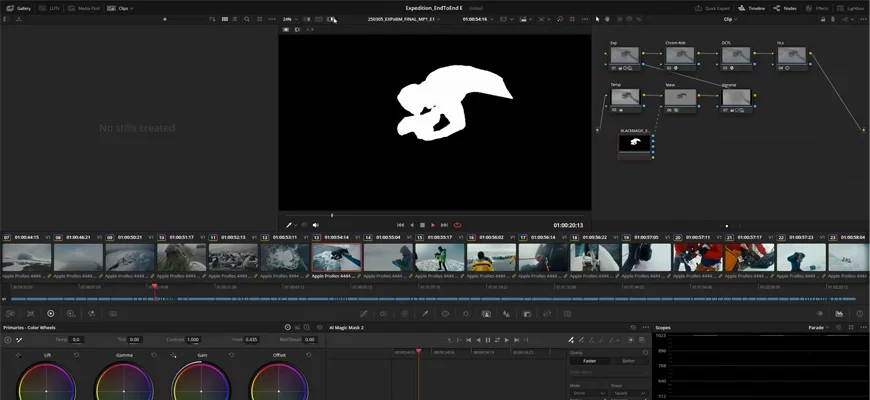Image resolution: width=870 pixels, height=400 pixels.
Task: Open the Parade scope type dropdown
Action: click(x=818, y=328)
